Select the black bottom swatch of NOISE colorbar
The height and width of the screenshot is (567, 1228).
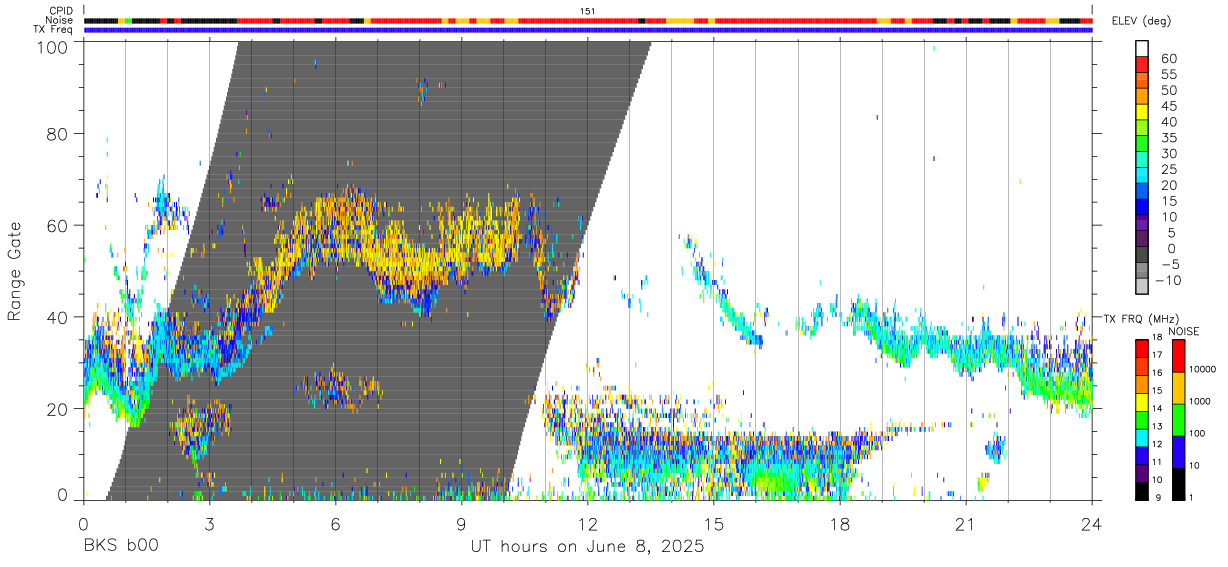click(1178, 484)
